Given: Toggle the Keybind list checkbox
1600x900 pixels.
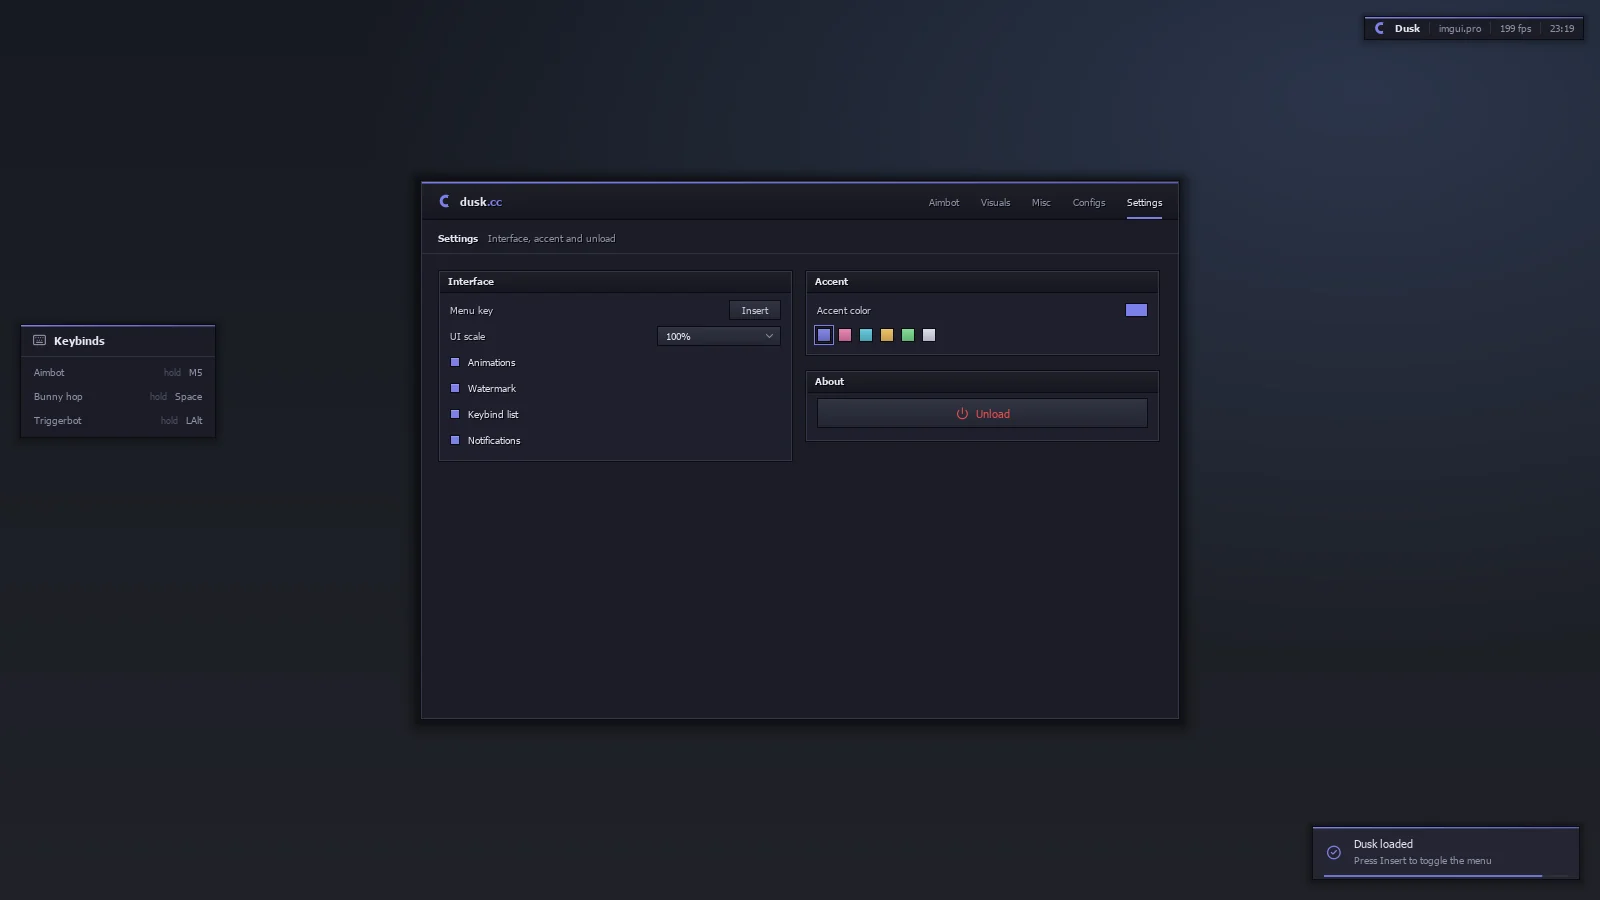Looking at the screenshot, I should (x=455, y=414).
